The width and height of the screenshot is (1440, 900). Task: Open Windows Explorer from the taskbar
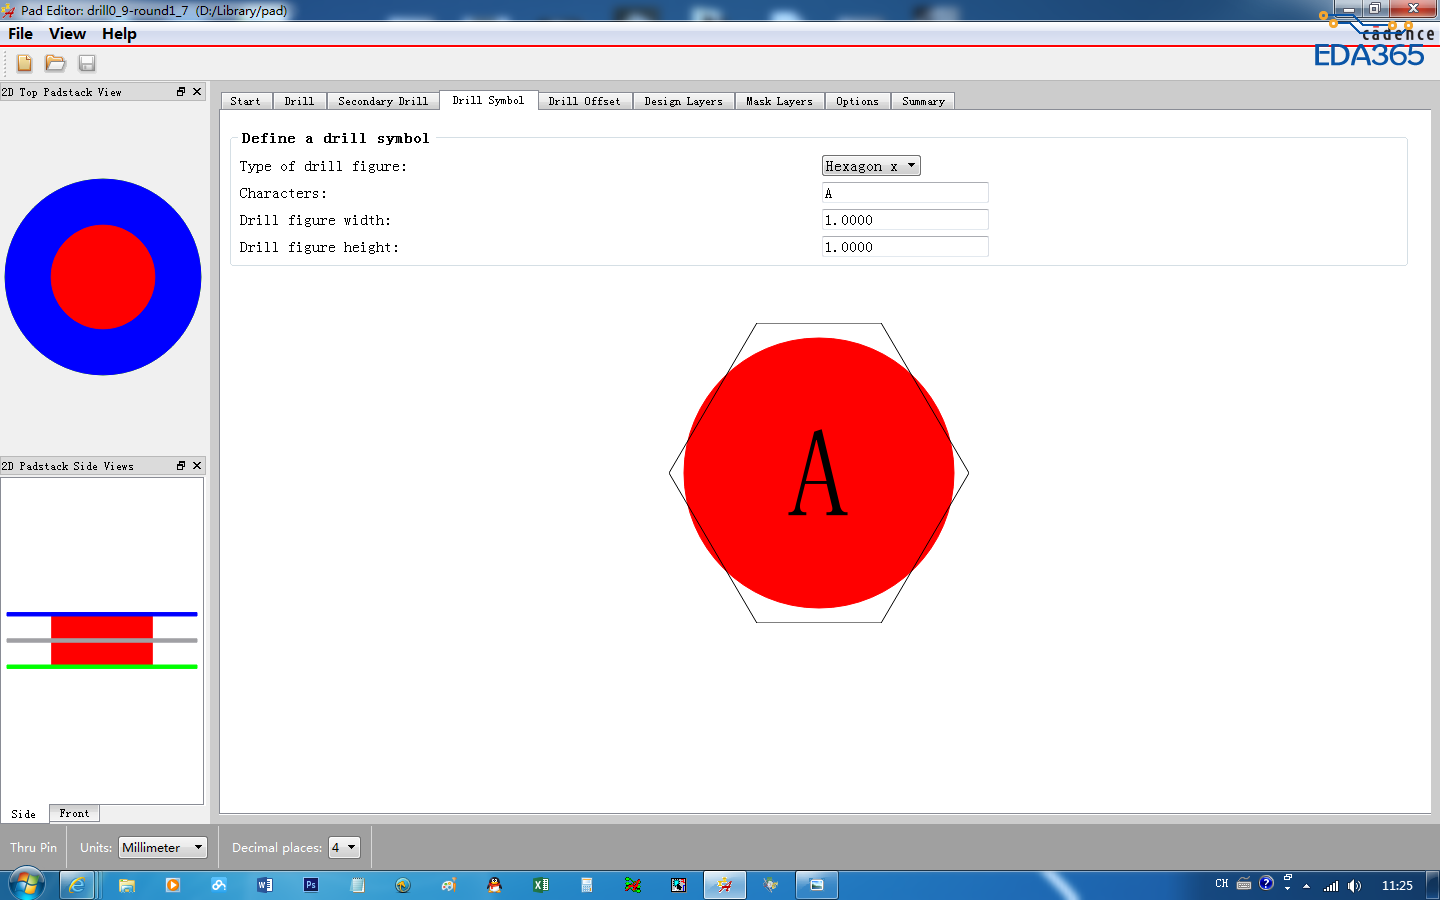(127, 885)
